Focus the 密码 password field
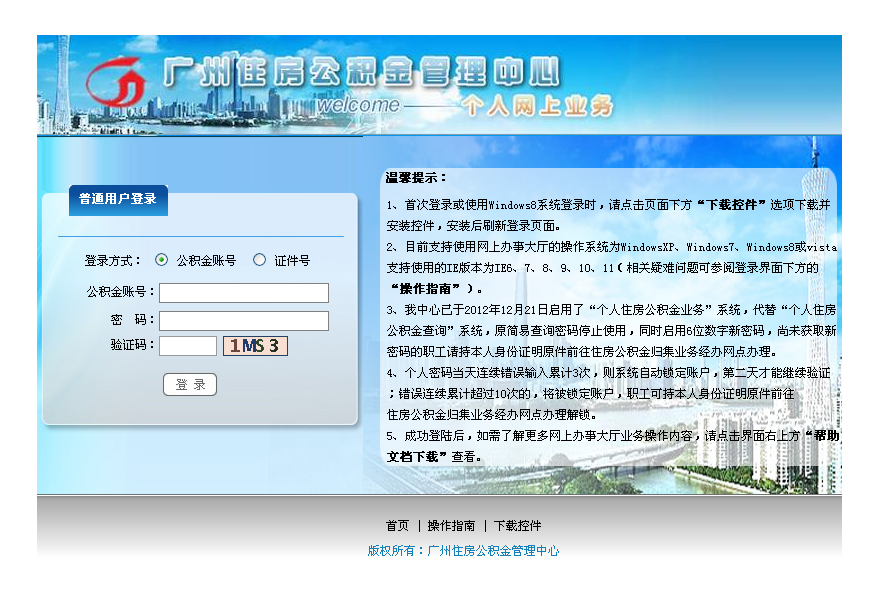 pyautogui.click(x=244, y=320)
